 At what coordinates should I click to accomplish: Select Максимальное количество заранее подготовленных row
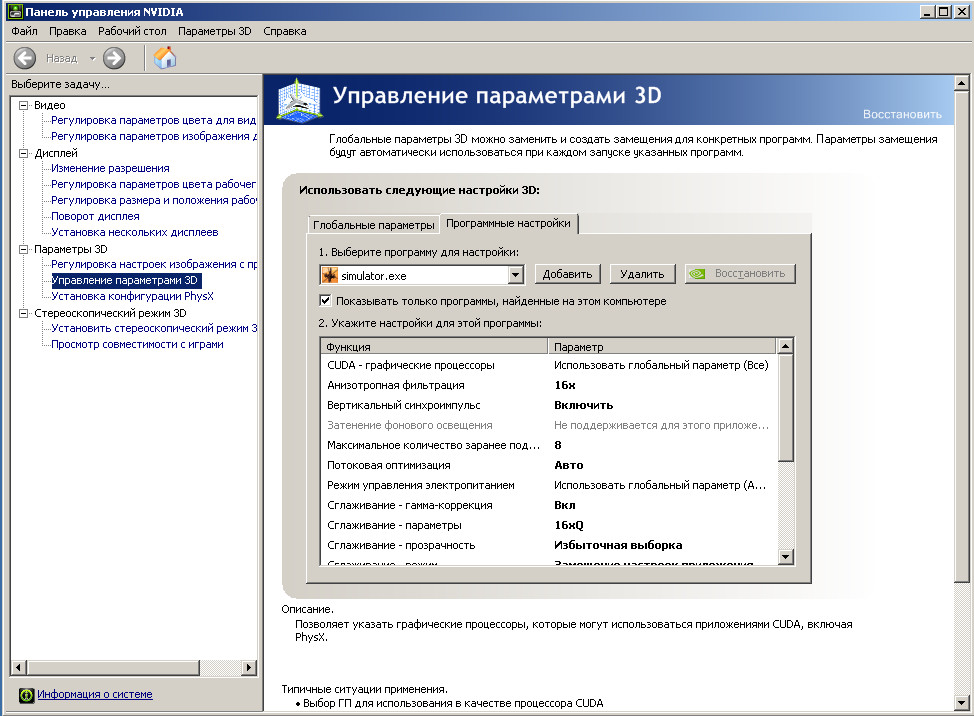point(548,445)
